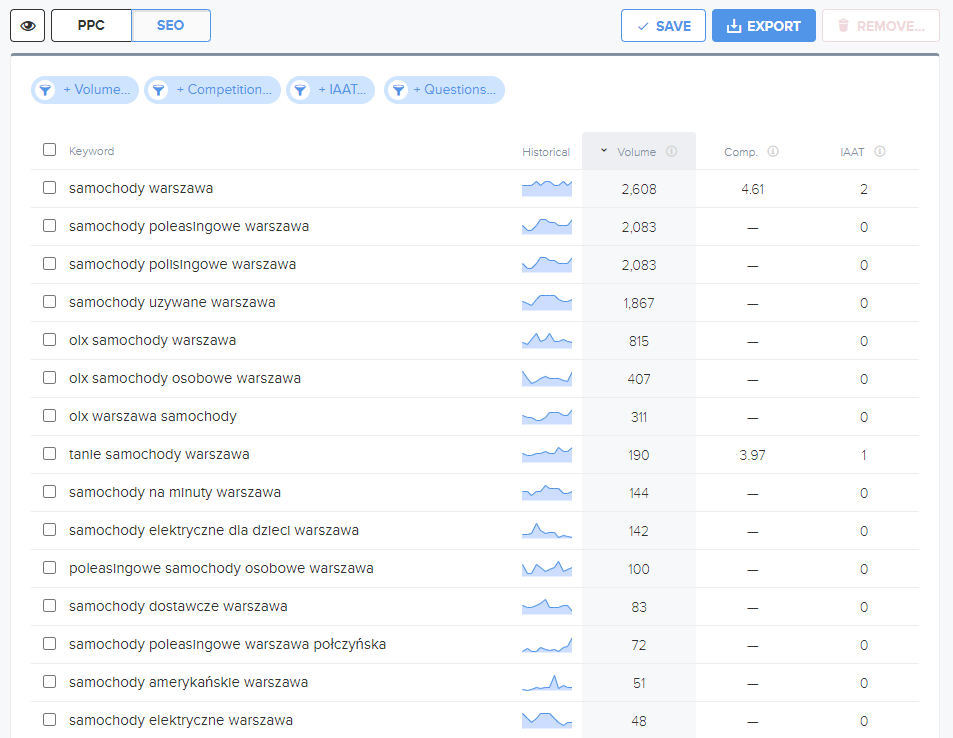Switch to the SEO tab

point(171,26)
